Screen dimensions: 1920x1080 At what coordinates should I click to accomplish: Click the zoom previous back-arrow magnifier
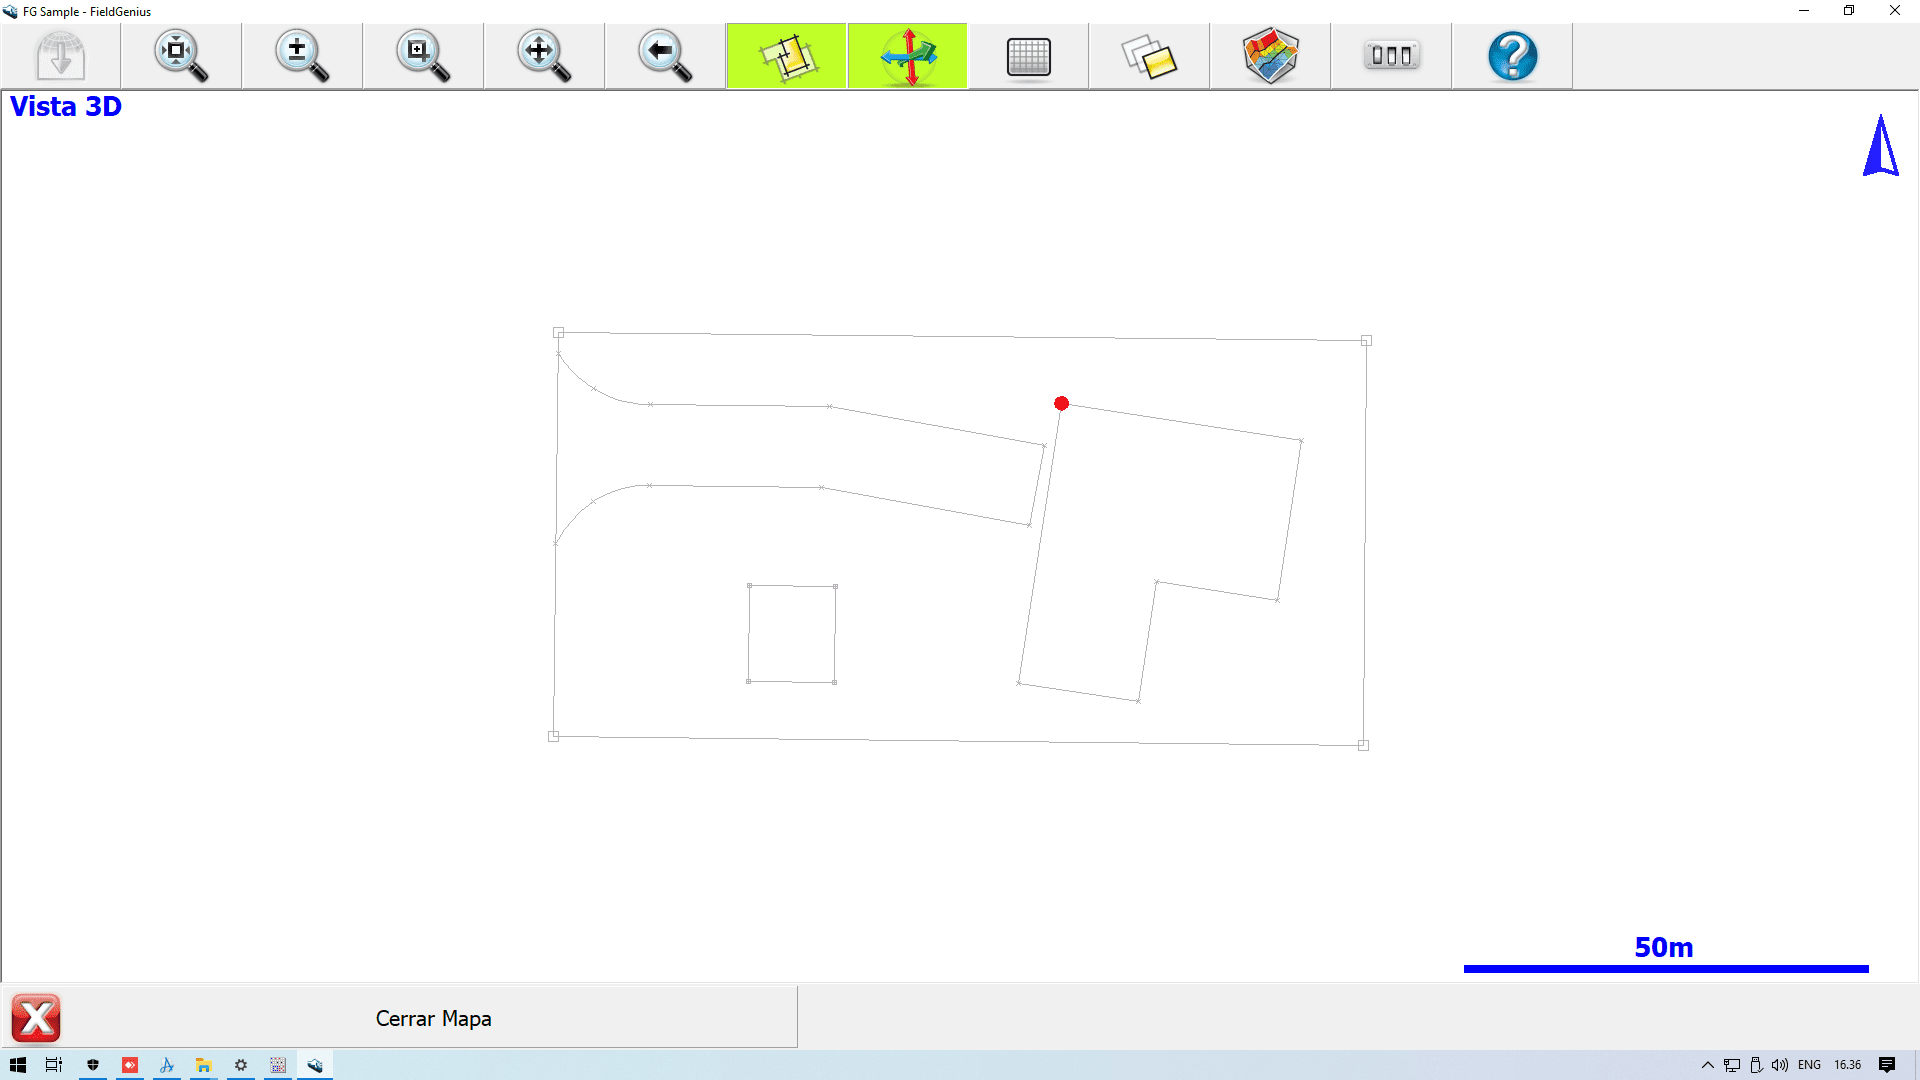click(x=665, y=56)
